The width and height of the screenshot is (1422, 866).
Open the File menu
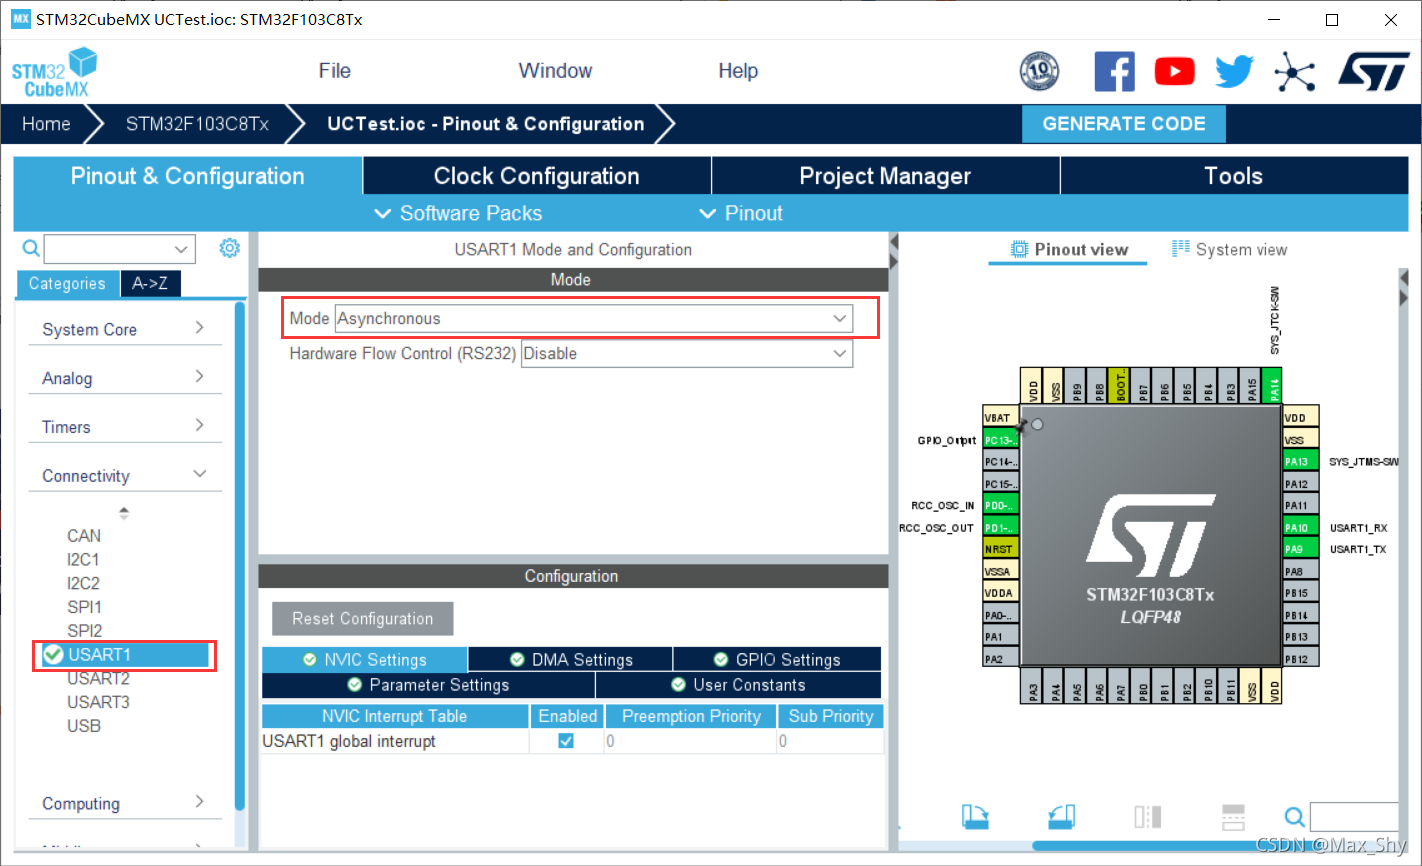point(334,71)
